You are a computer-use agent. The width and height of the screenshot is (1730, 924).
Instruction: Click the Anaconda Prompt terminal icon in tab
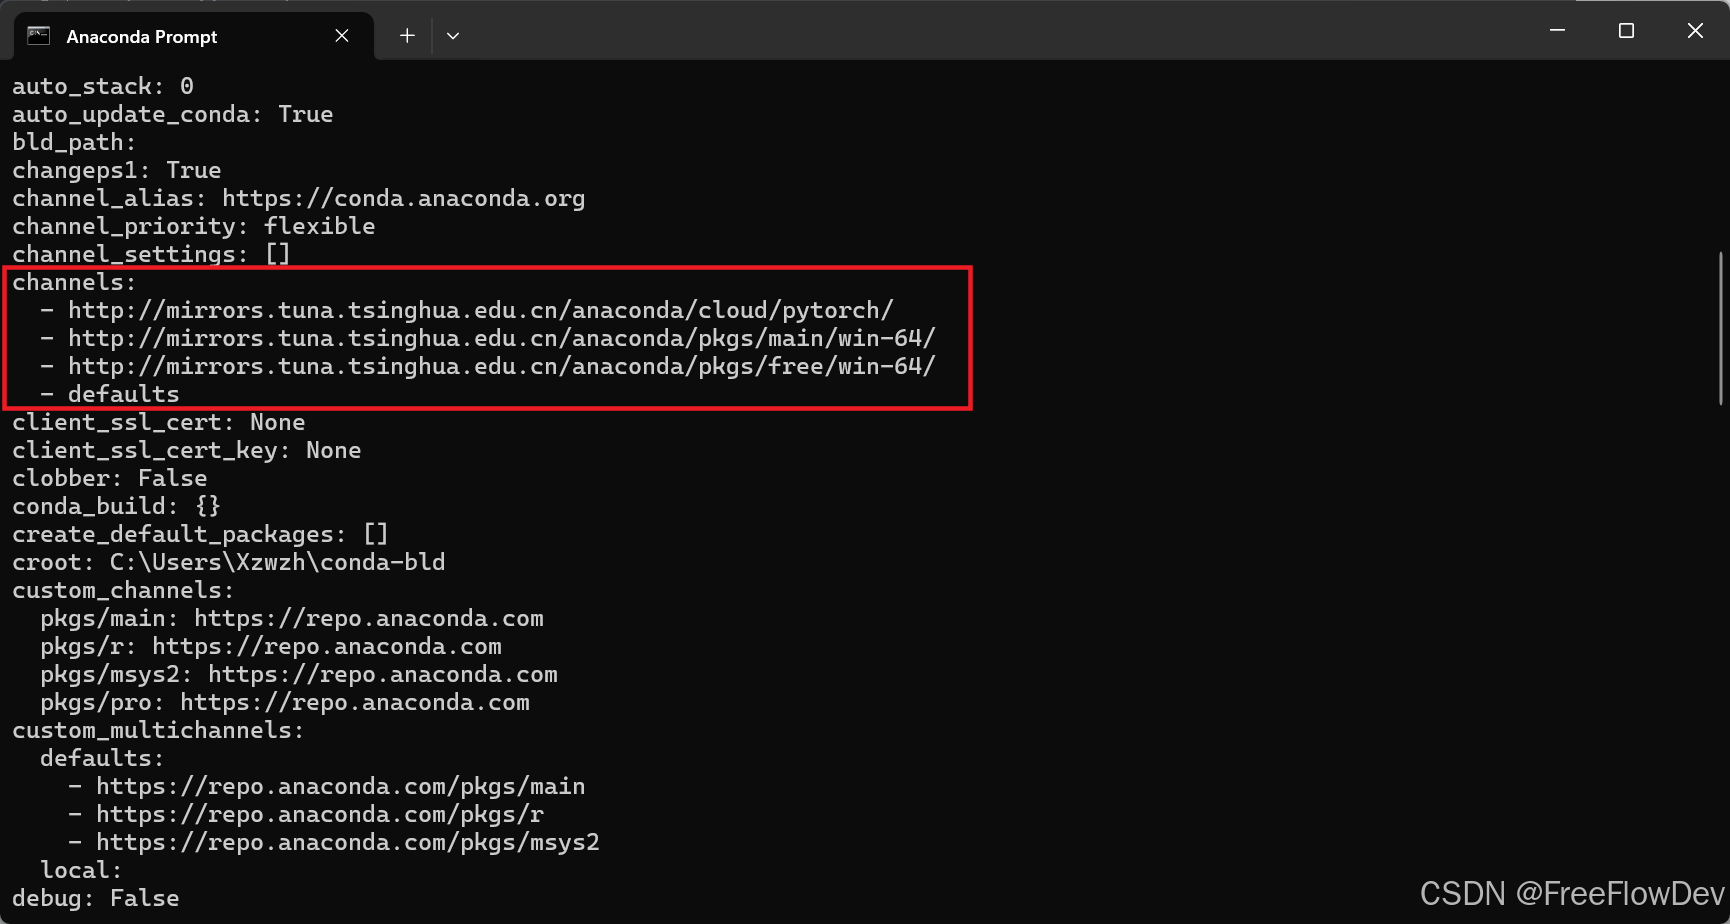[x=38, y=36]
